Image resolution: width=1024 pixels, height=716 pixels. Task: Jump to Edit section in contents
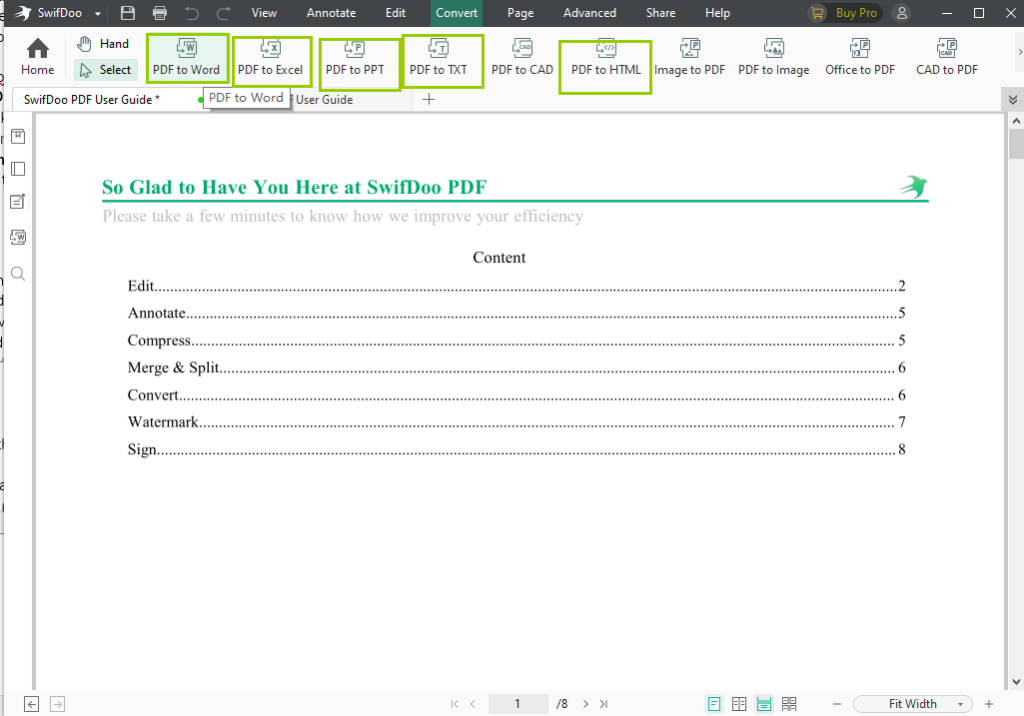pos(516,285)
